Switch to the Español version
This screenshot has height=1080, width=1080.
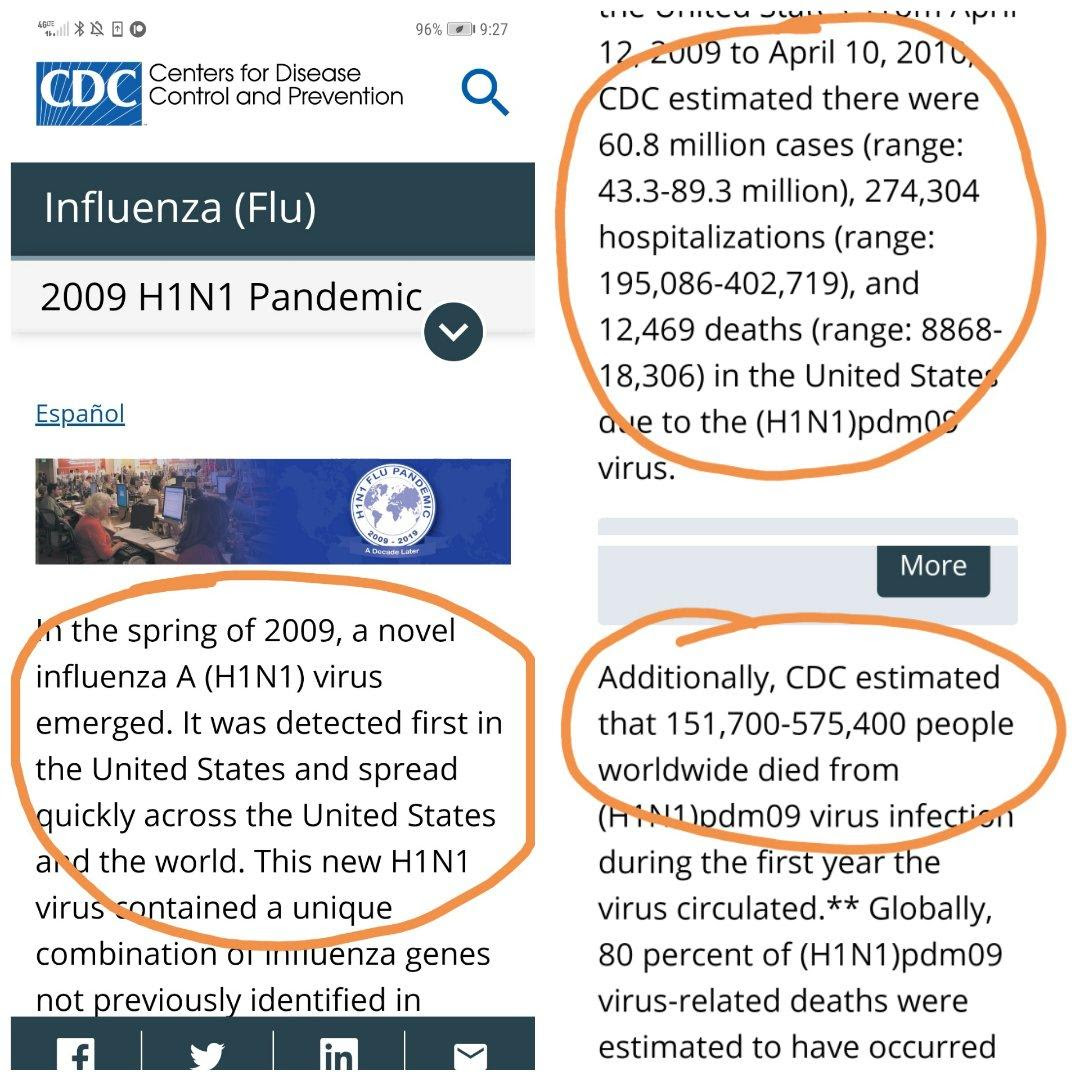coord(80,413)
